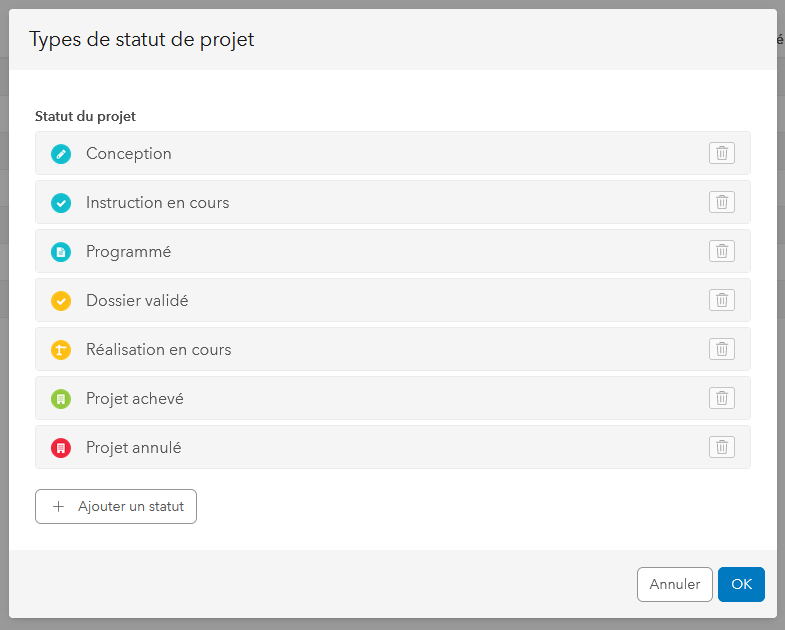Click the green building icon for Projet achevé
The height and width of the screenshot is (630, 785).
61,399
